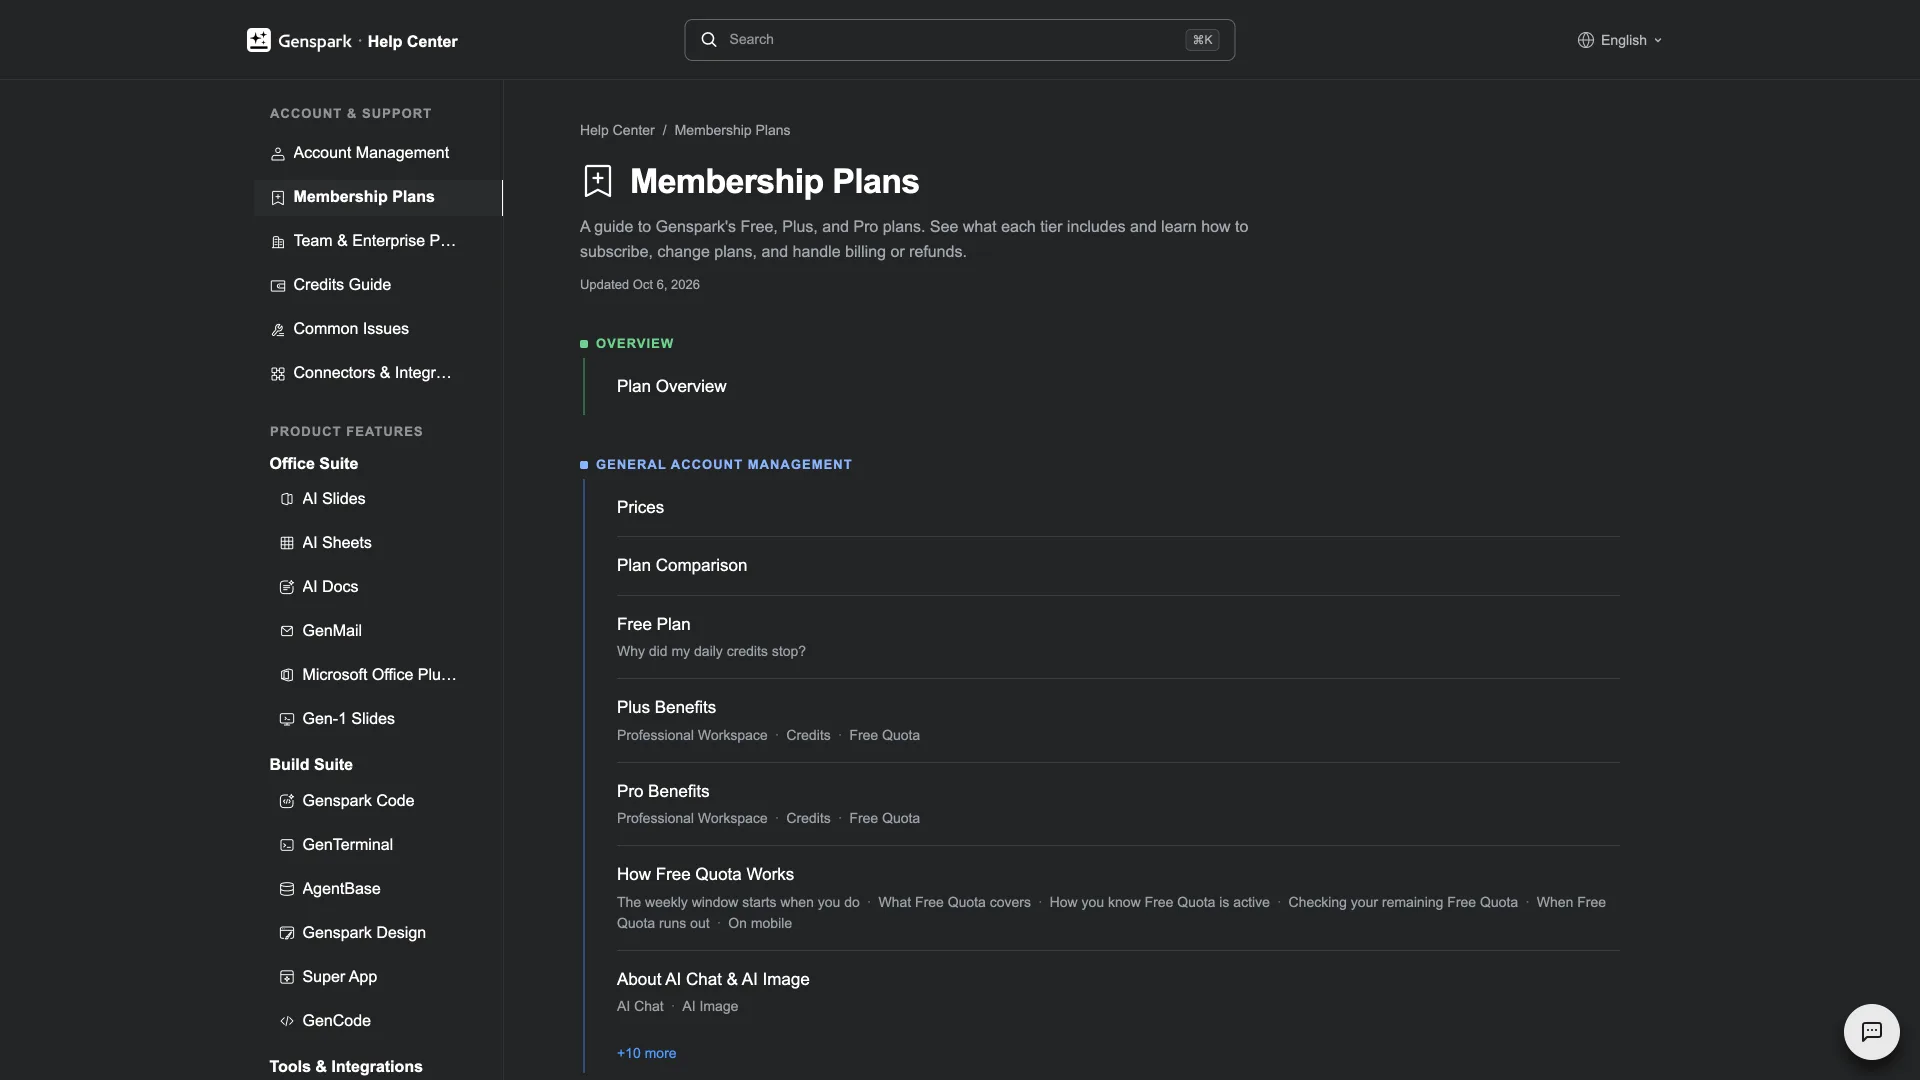
Task: Click the Genspark Code icon
Action: tap(287, 801)
